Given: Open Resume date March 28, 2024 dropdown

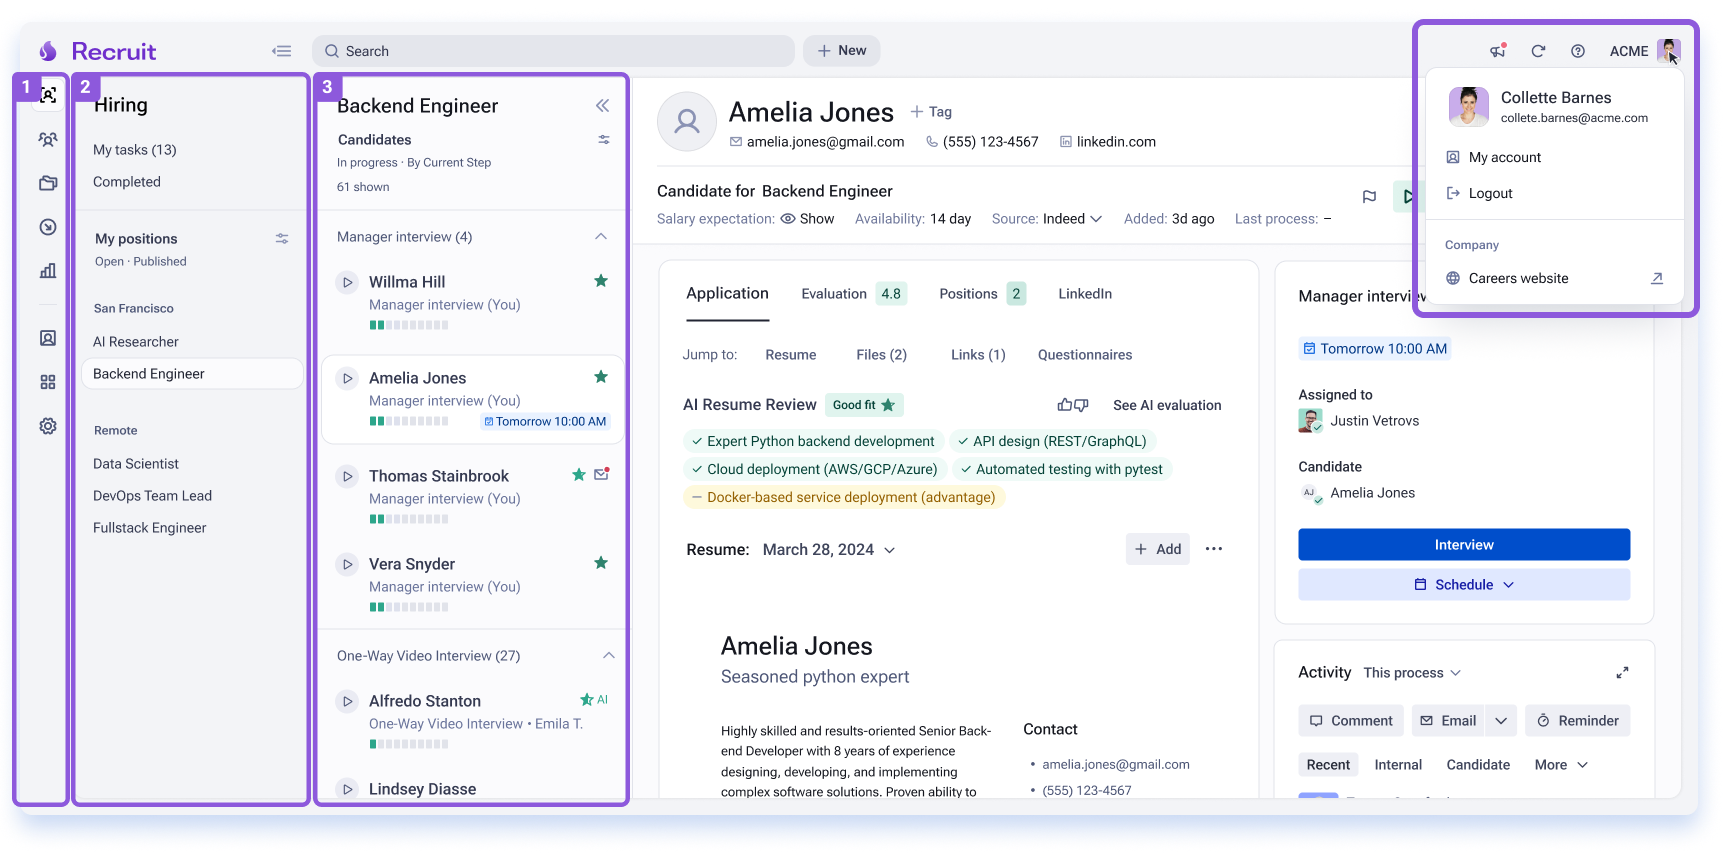Looking at the screenshot, I should [829, 550].
